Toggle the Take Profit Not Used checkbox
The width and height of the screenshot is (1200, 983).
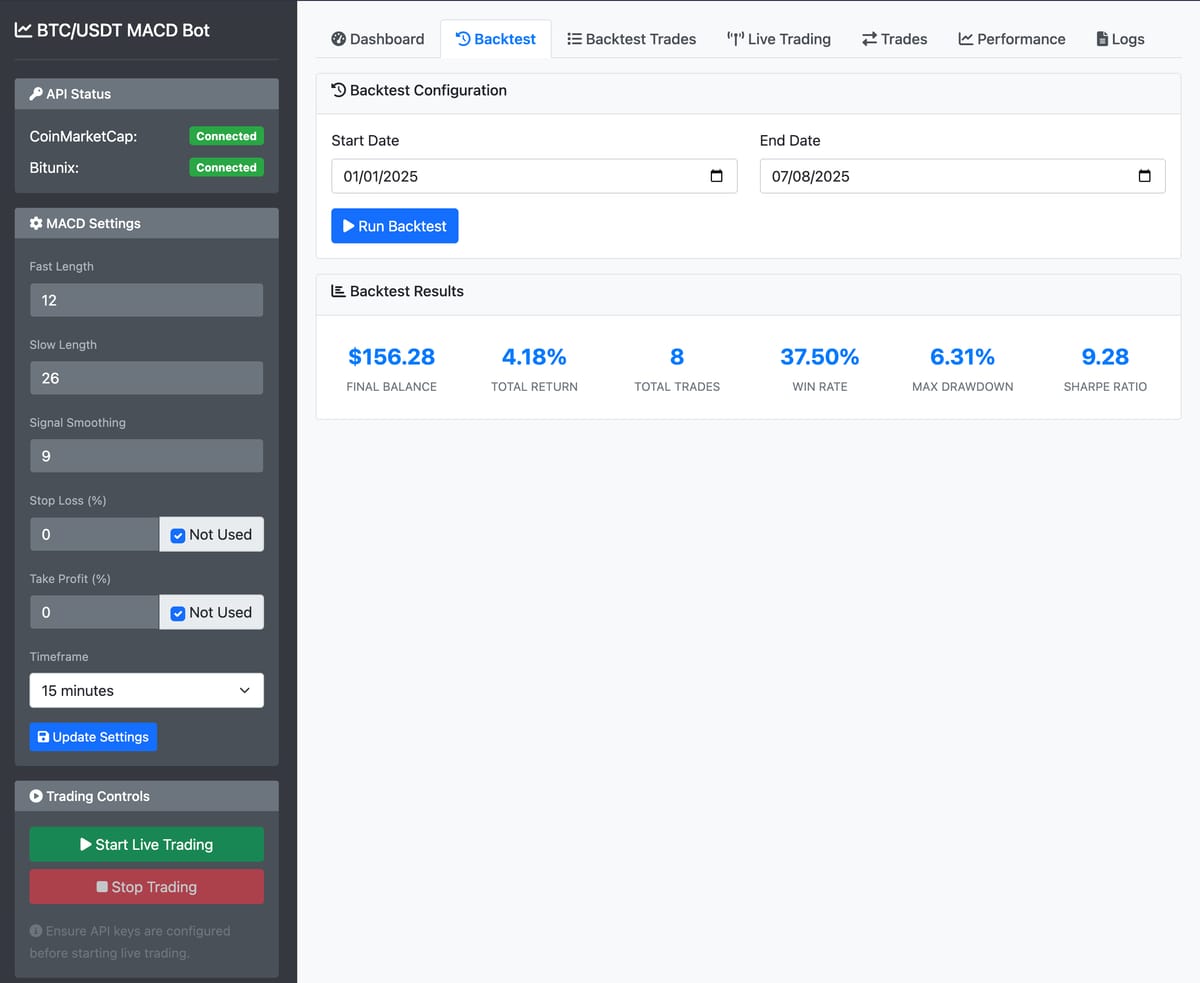(178, 613)
